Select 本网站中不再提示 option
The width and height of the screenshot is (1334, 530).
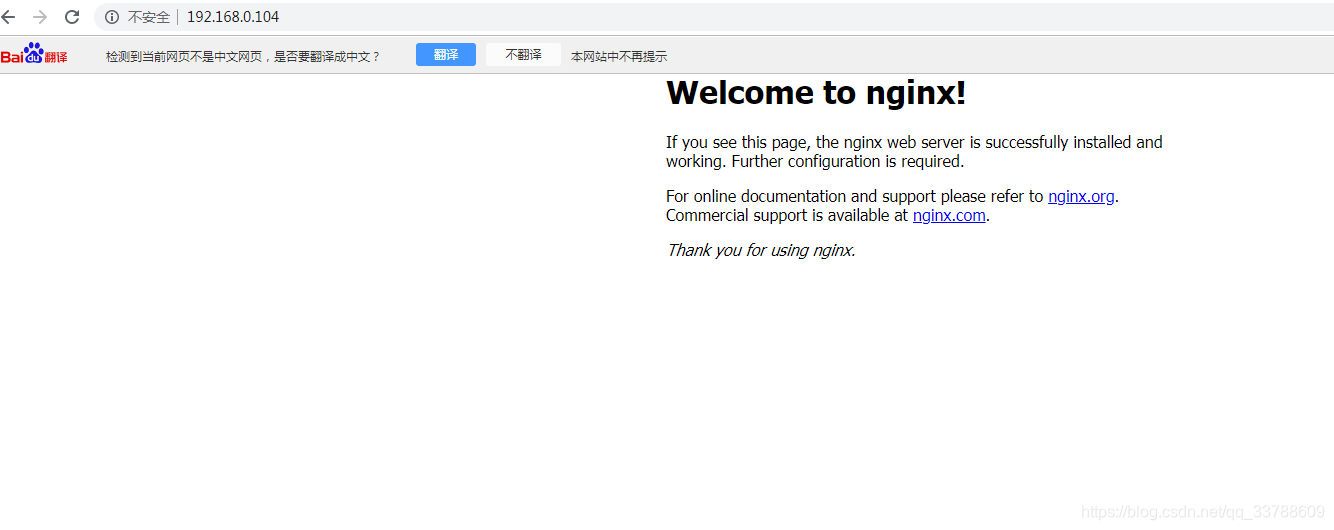[x=619, y=56]
